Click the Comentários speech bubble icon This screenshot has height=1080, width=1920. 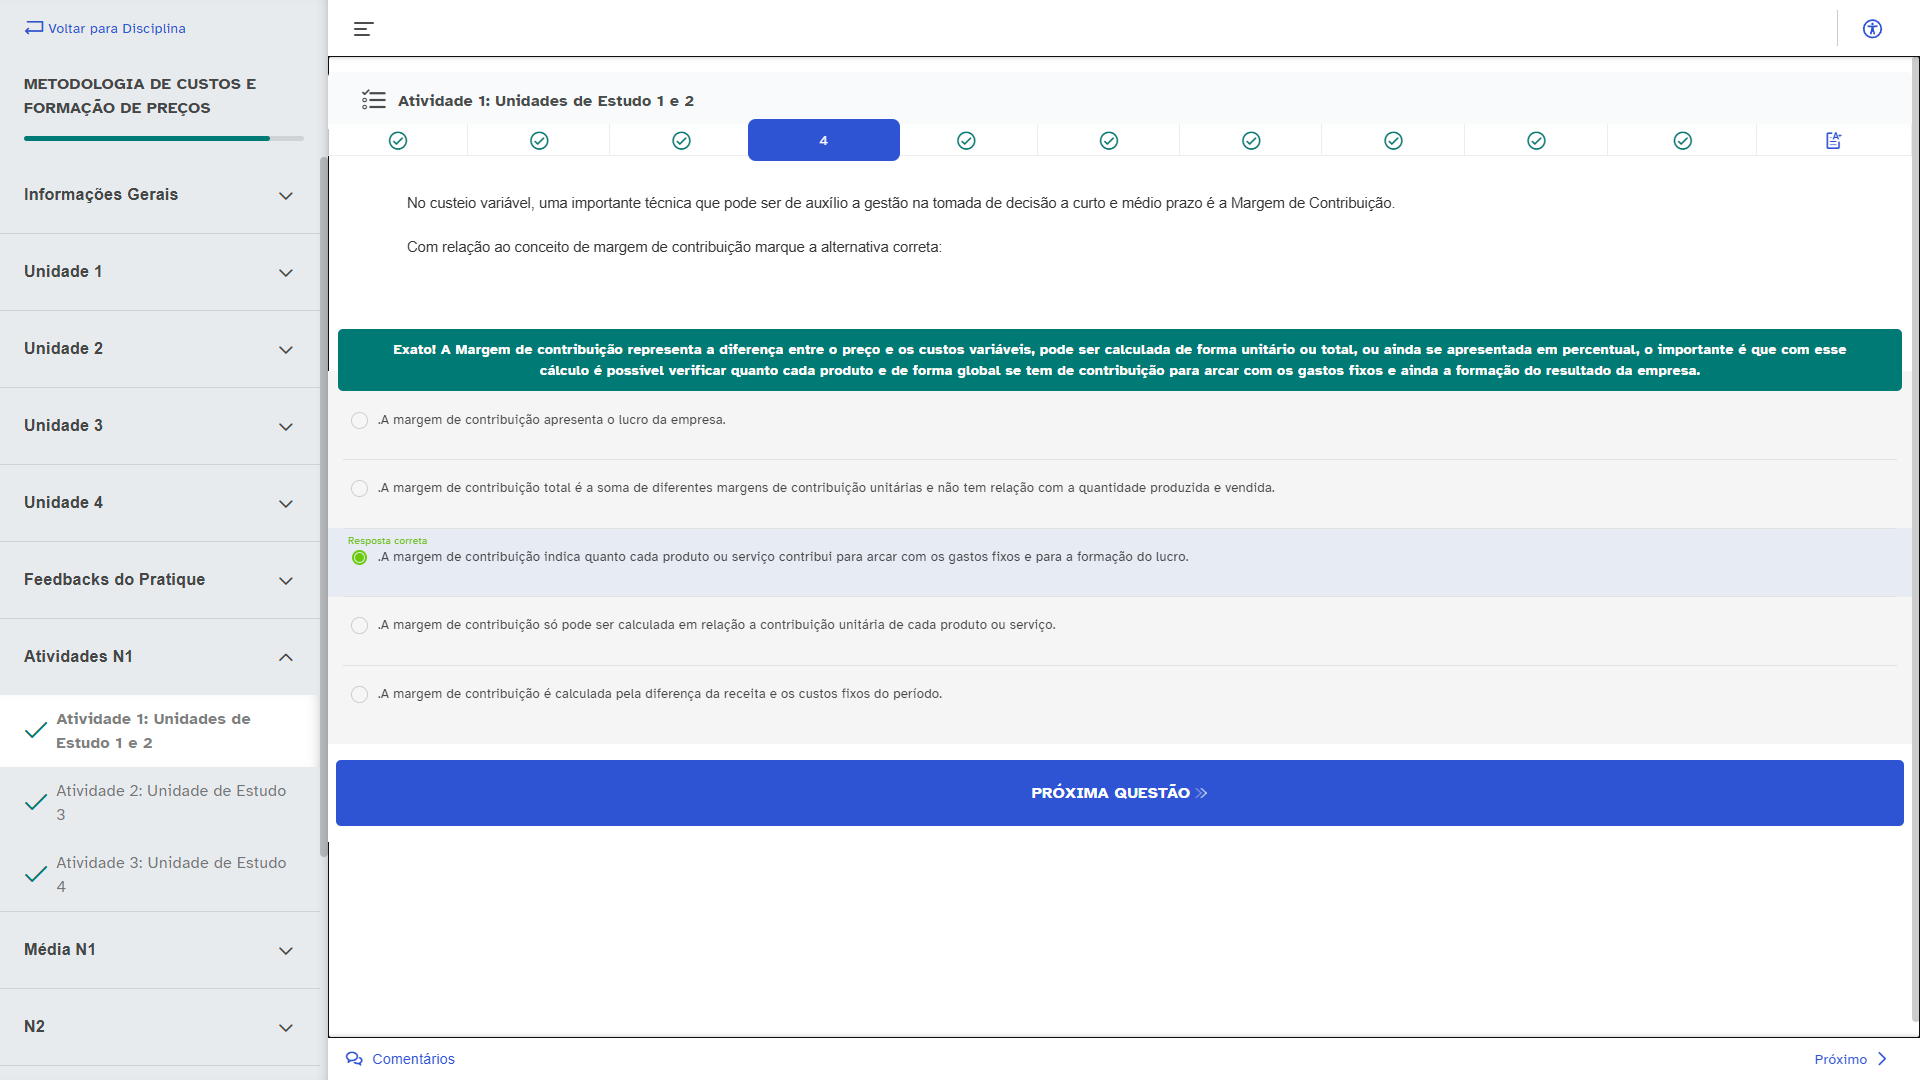[x=354, y=1059]
